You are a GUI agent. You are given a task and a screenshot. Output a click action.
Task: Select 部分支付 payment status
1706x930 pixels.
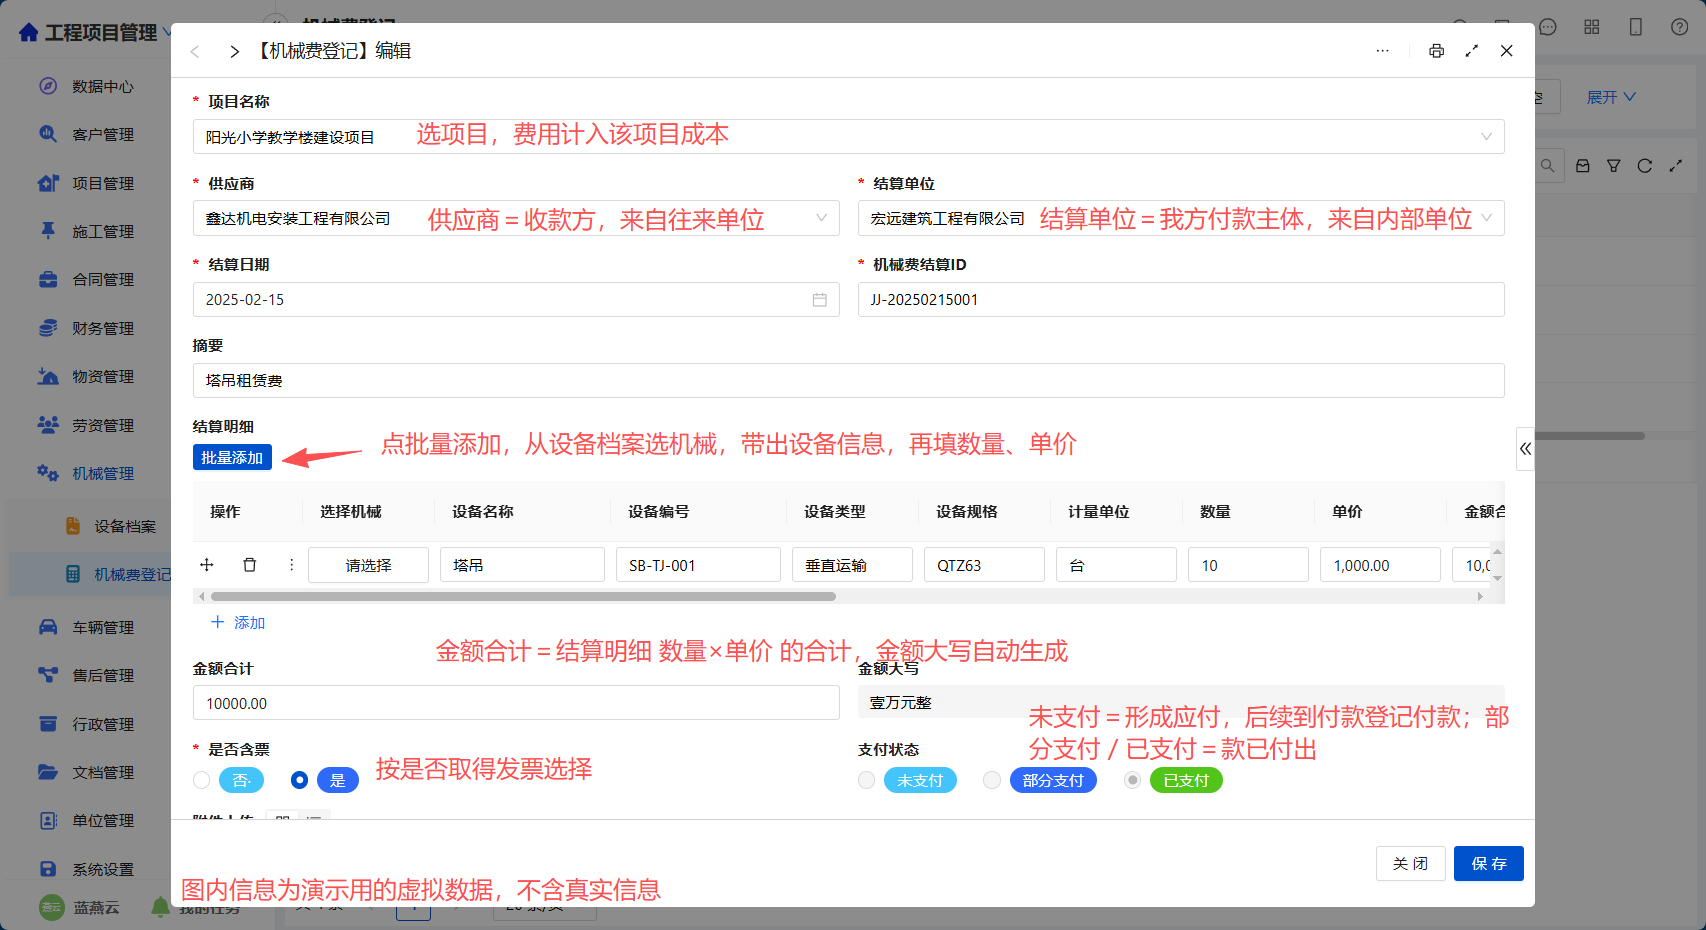tap(992, 780)
